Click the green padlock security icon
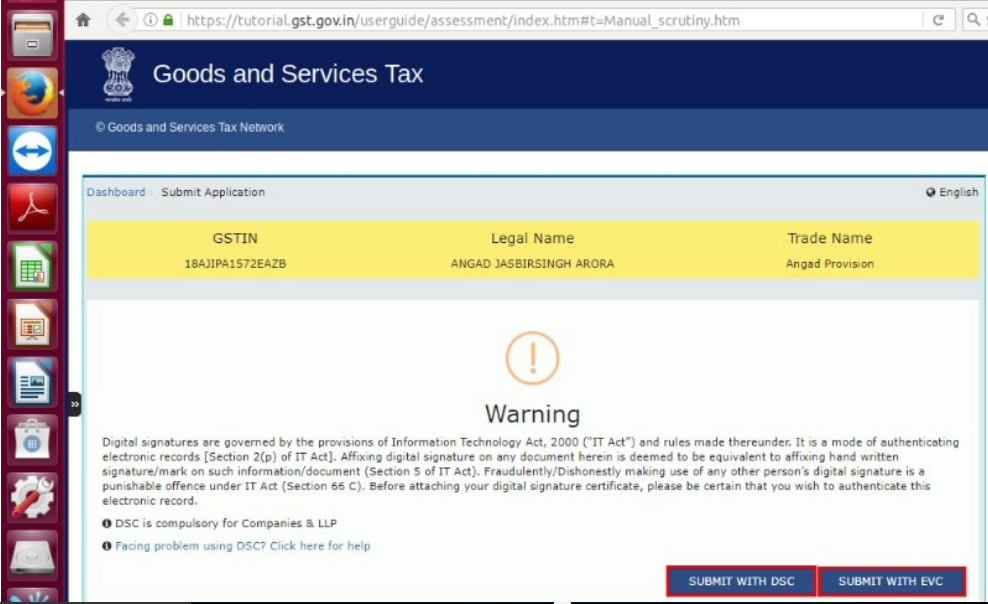 168,20
